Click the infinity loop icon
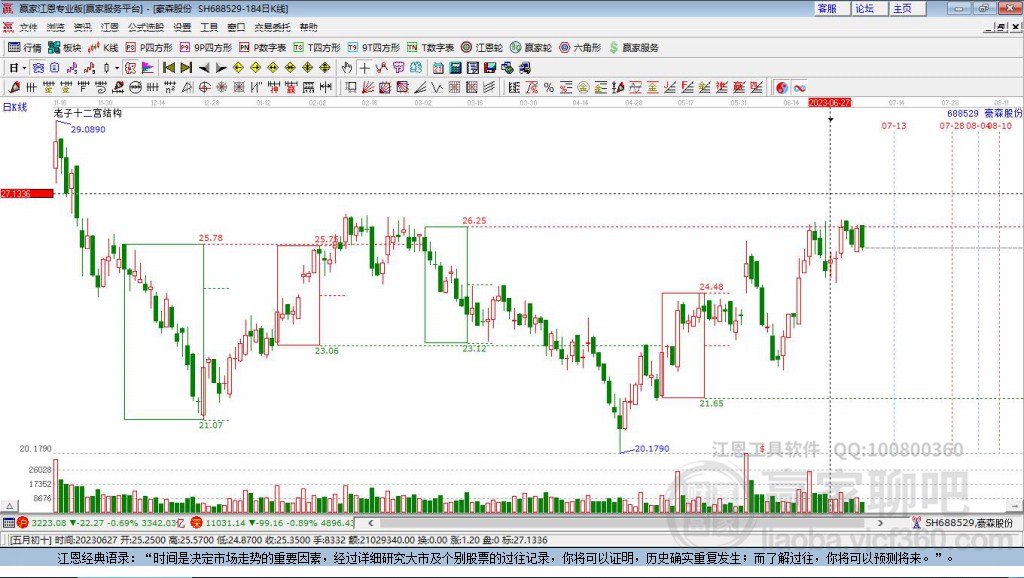 [x=799, y=88]
